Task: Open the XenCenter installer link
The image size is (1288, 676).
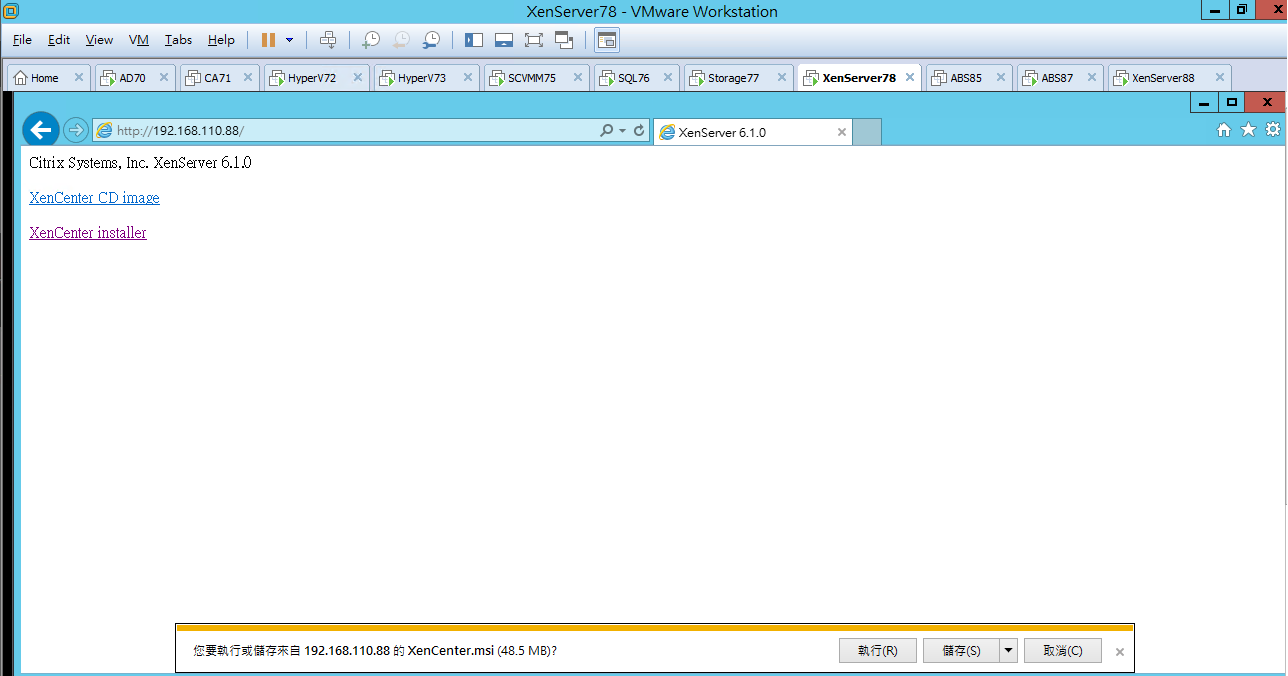Action: tap(88, 233)
